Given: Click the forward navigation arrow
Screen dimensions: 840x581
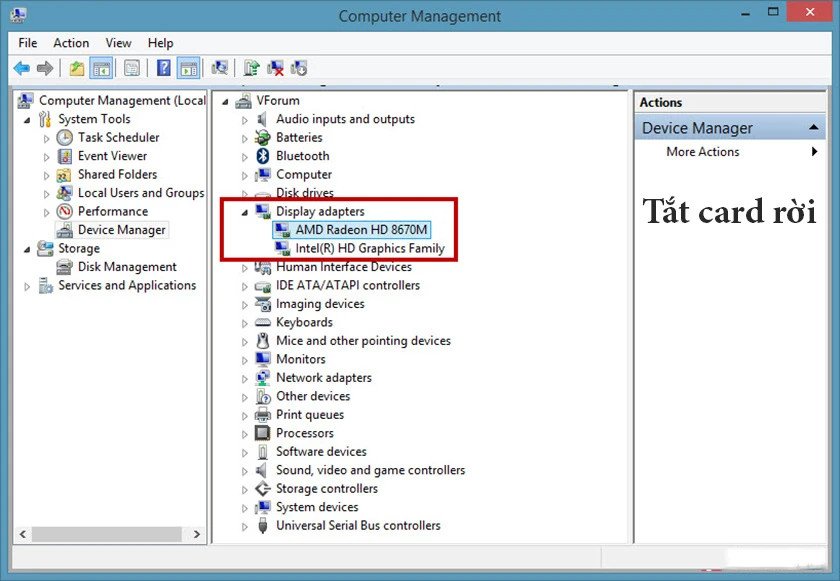Looking at the screenshot, I should pos(44,67).
